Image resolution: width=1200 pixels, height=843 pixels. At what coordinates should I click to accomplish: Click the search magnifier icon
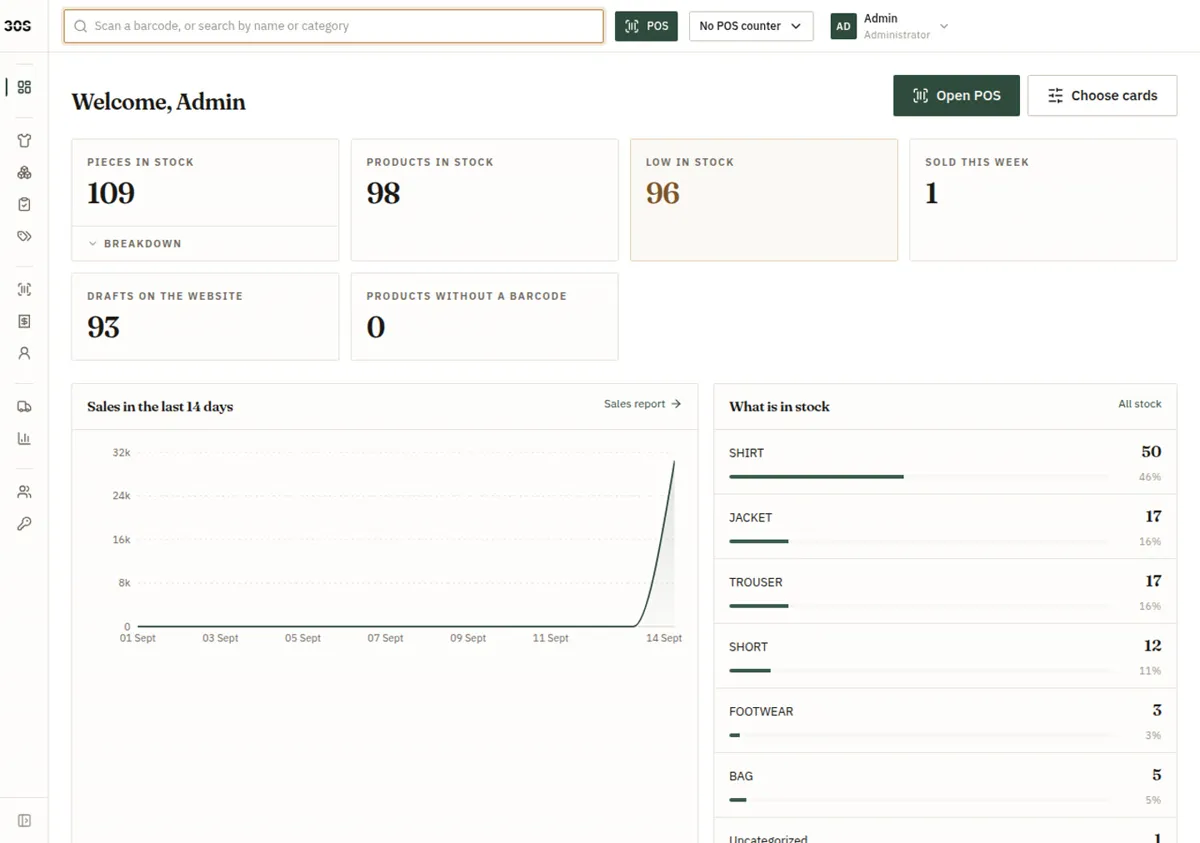click(x=81, y=26)
